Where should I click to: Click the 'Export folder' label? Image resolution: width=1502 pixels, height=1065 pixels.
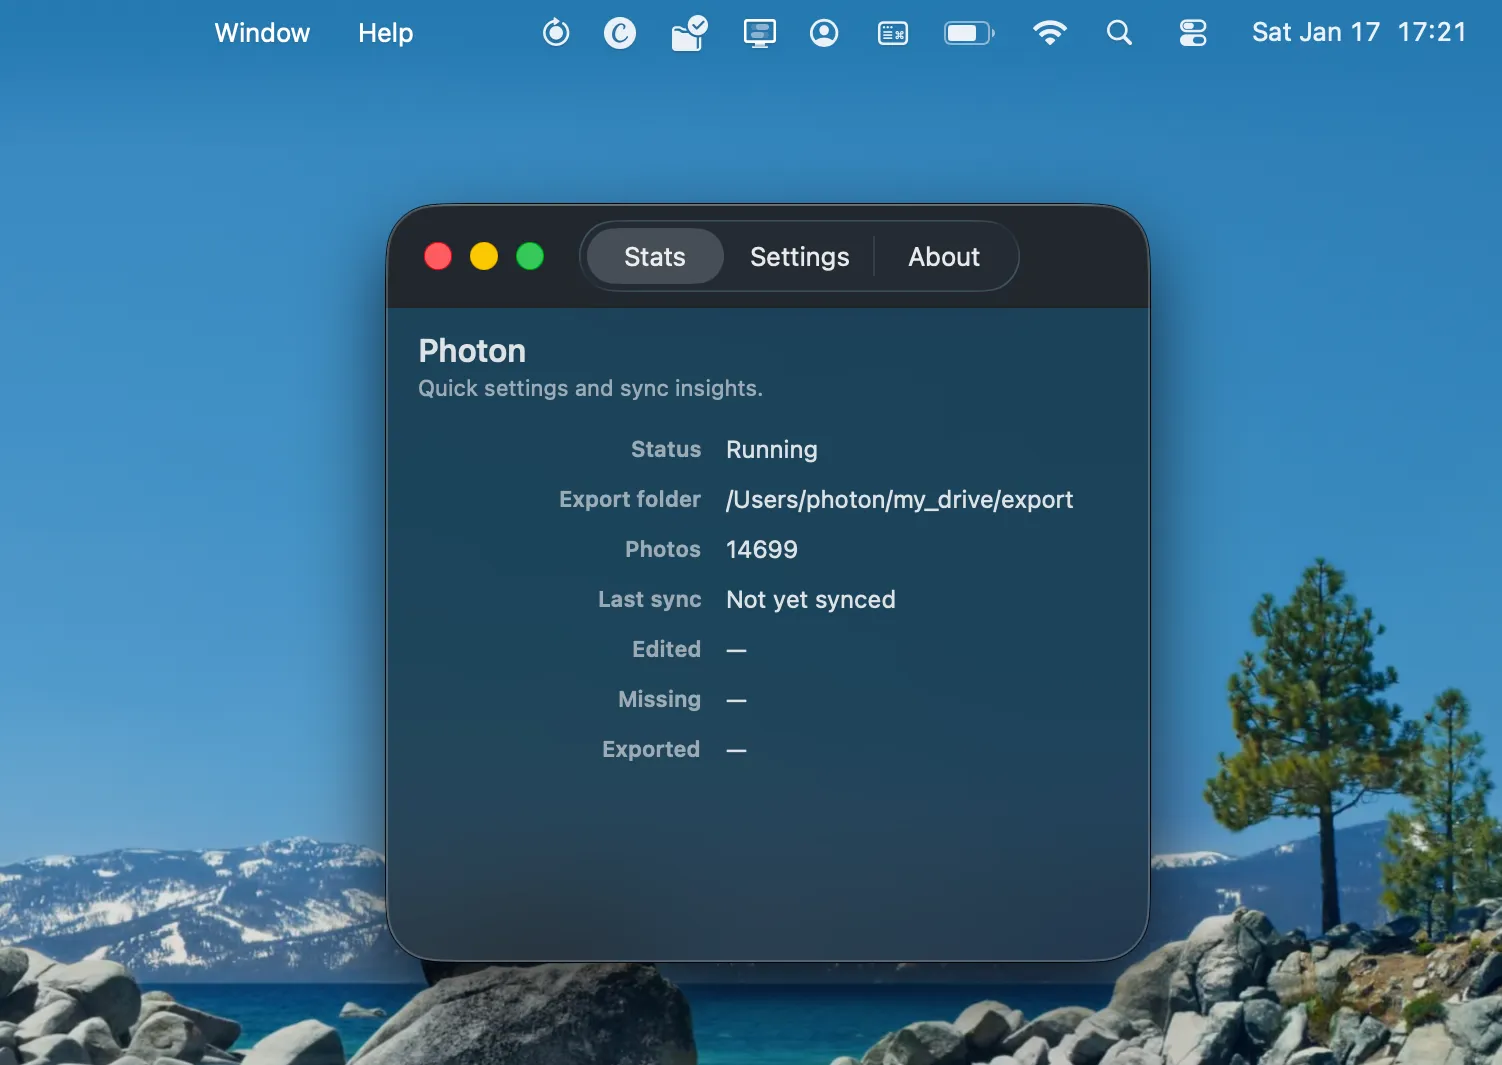point(630,499)
